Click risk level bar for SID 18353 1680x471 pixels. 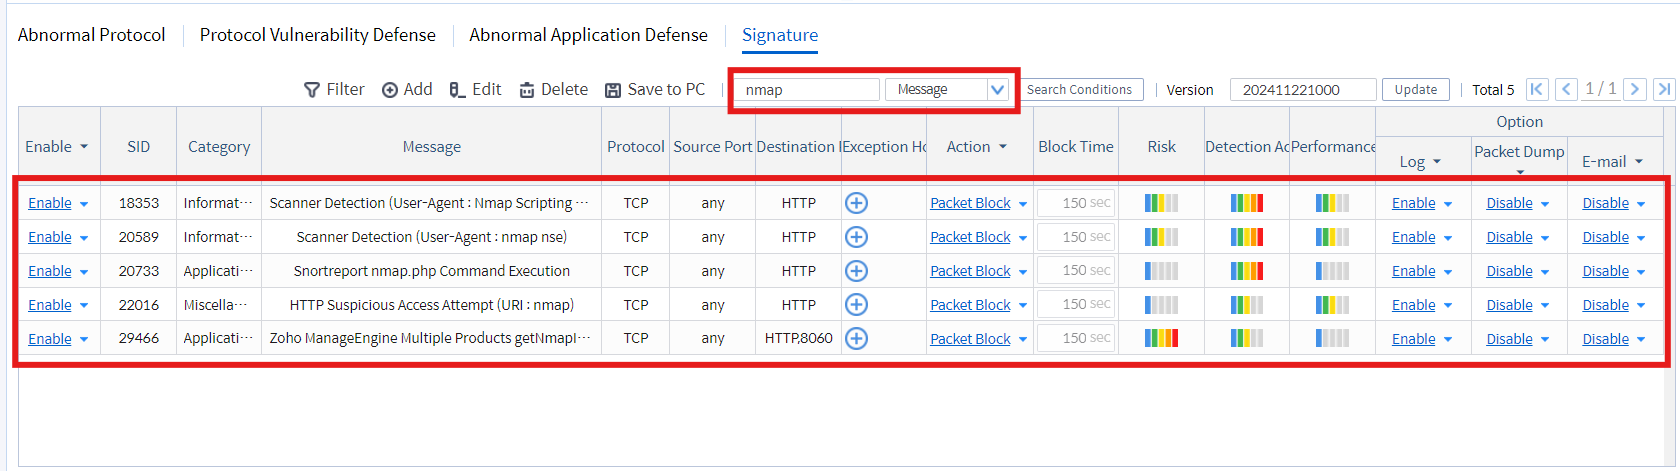[x=1161, y=203]
